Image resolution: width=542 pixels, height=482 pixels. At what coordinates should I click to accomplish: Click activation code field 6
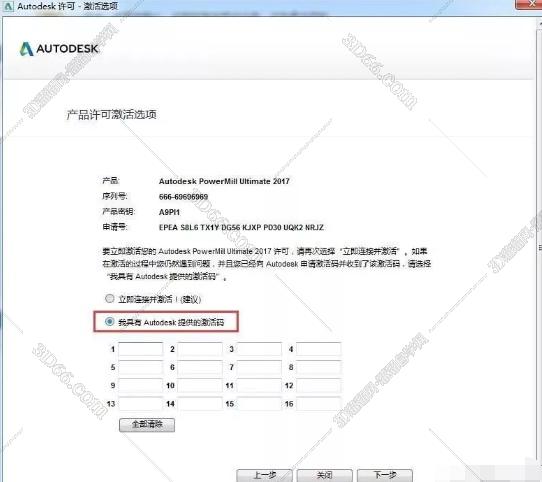(x=200, y=367)
